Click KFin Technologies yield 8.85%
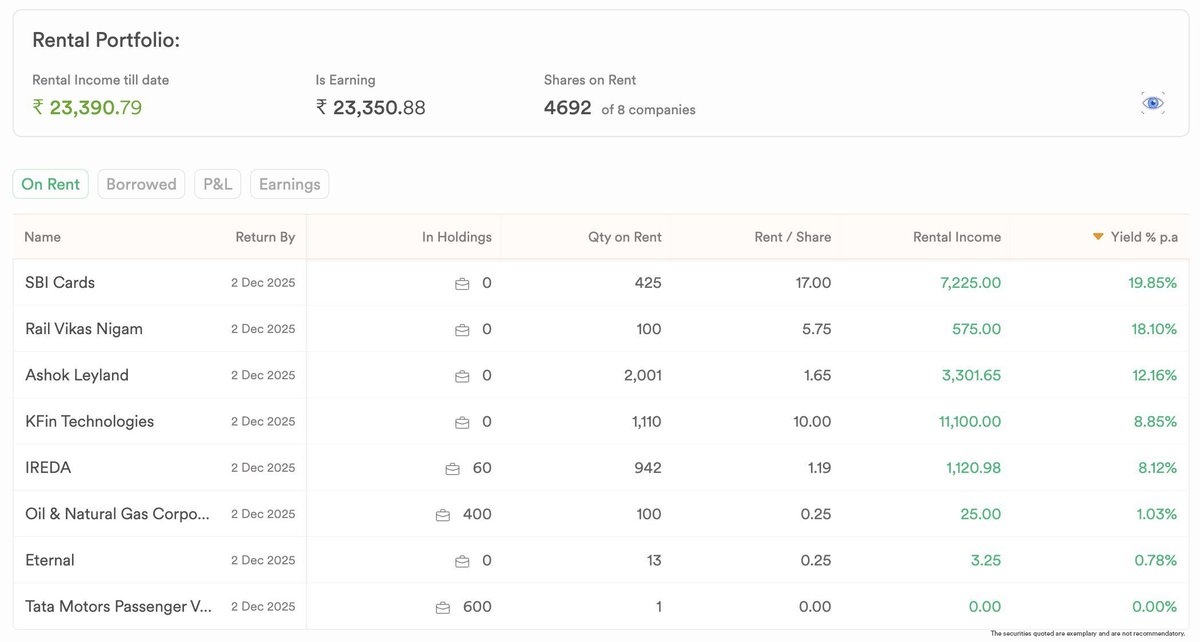This screenshot has height=642, width=1200. pyautogui.click(x=1155, y=421)
